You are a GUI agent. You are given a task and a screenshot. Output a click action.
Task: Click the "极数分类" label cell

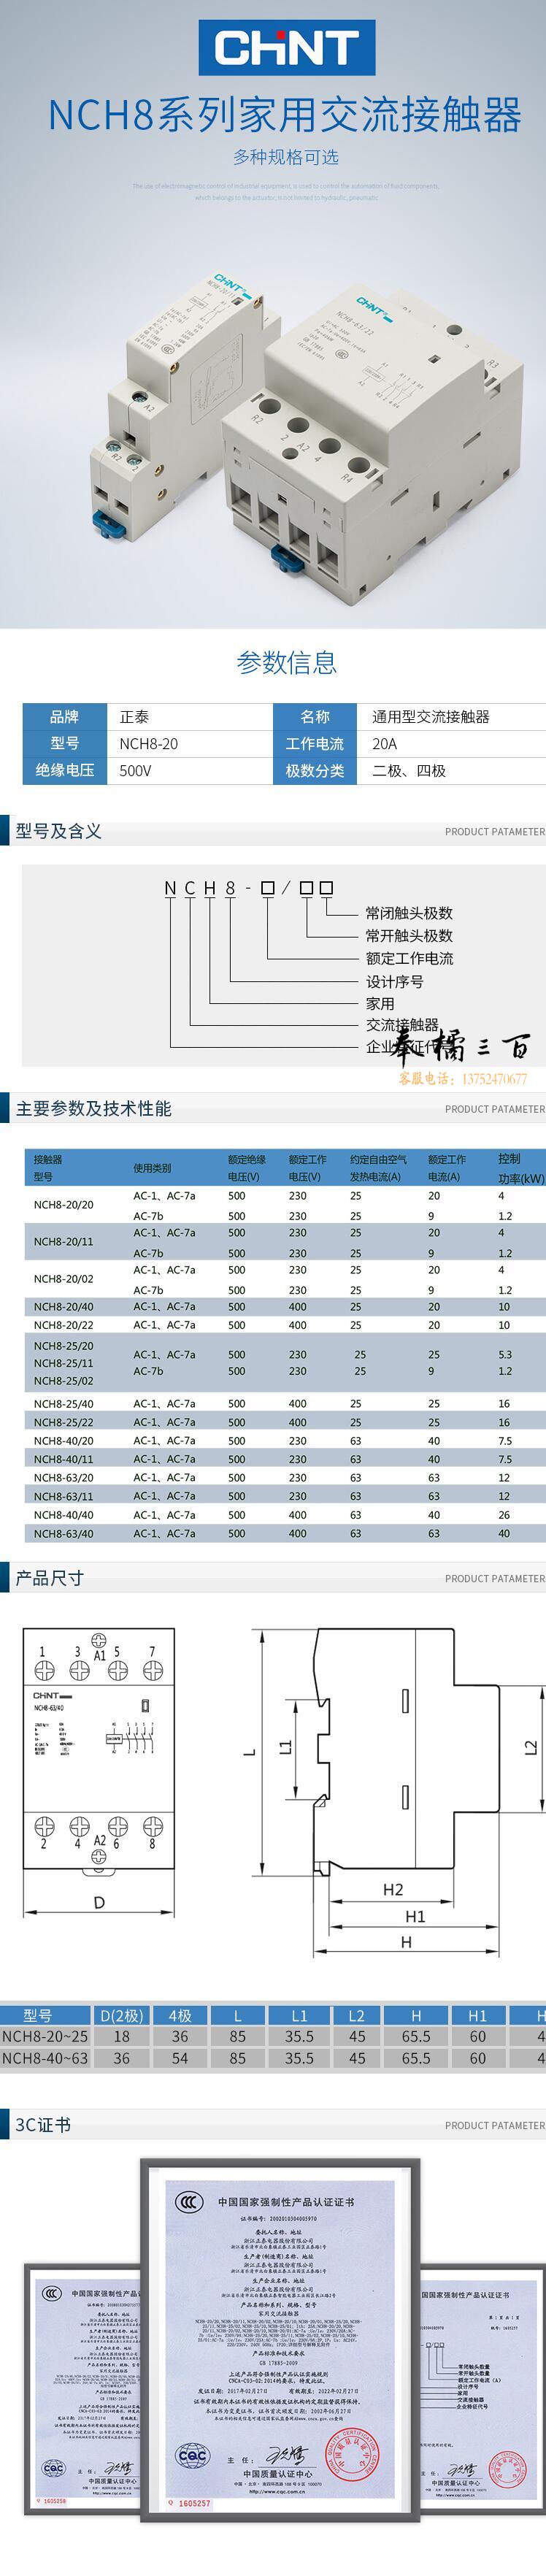point(315,770)
